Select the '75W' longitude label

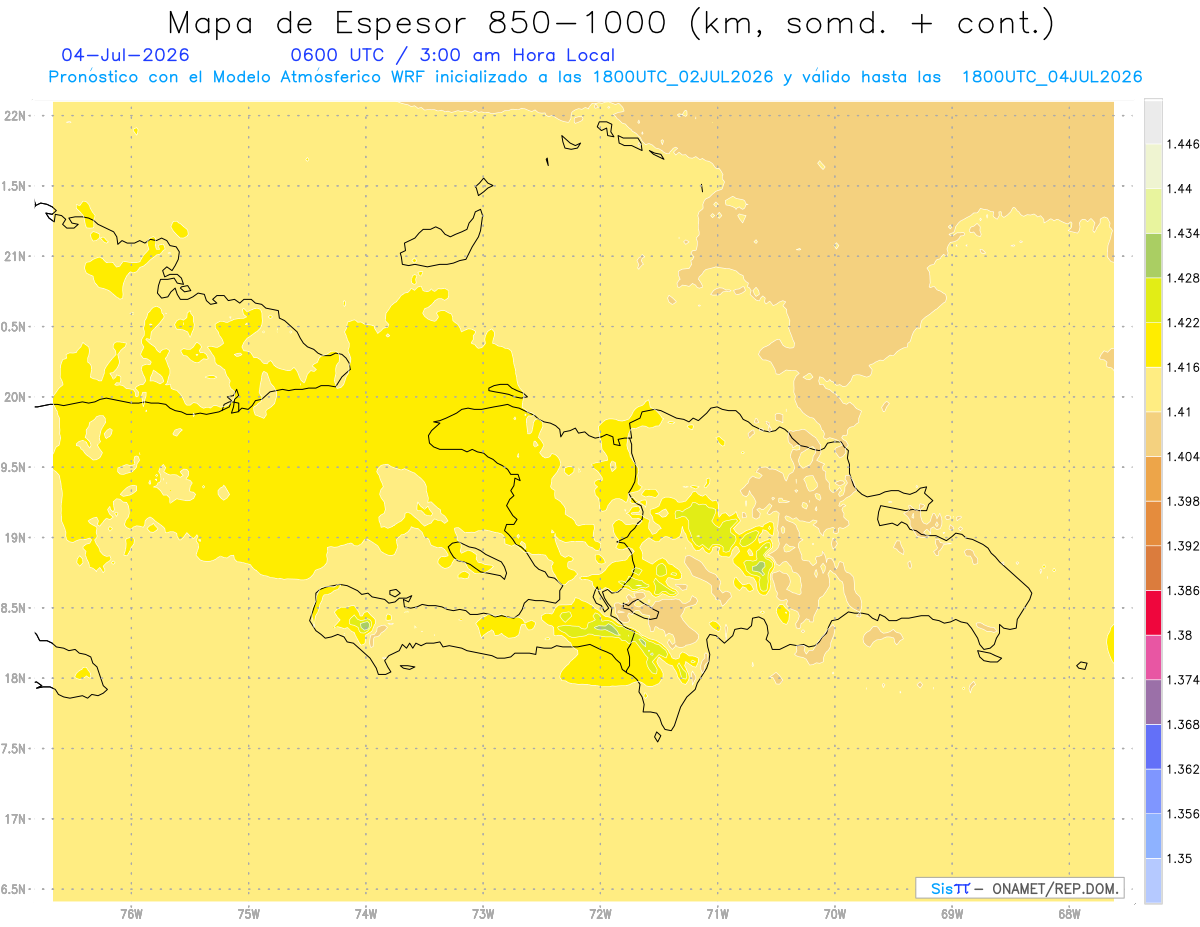[249, 913]
